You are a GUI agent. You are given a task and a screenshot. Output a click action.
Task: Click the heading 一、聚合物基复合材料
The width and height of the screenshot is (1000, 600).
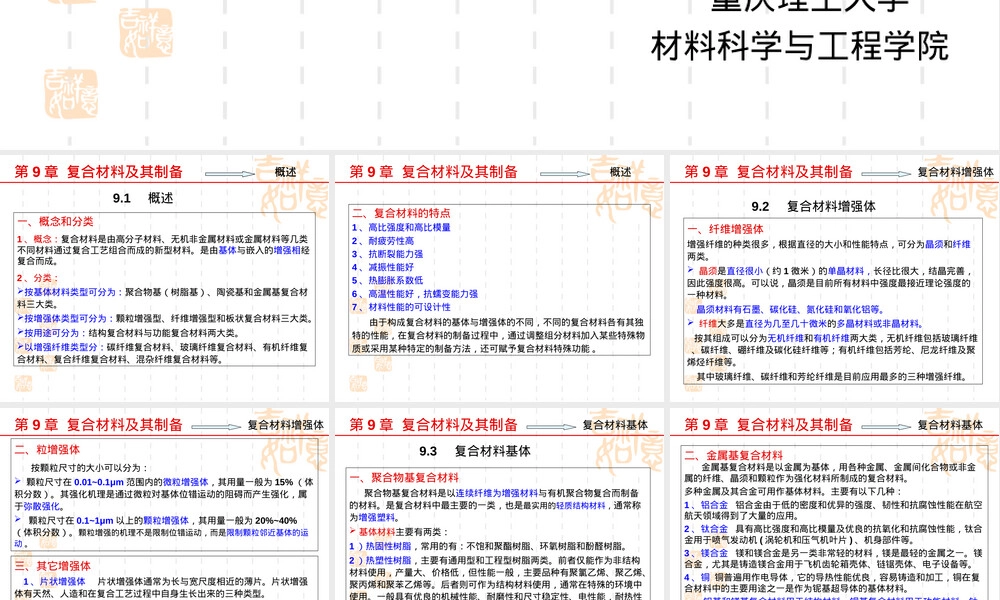click(404, 478)
